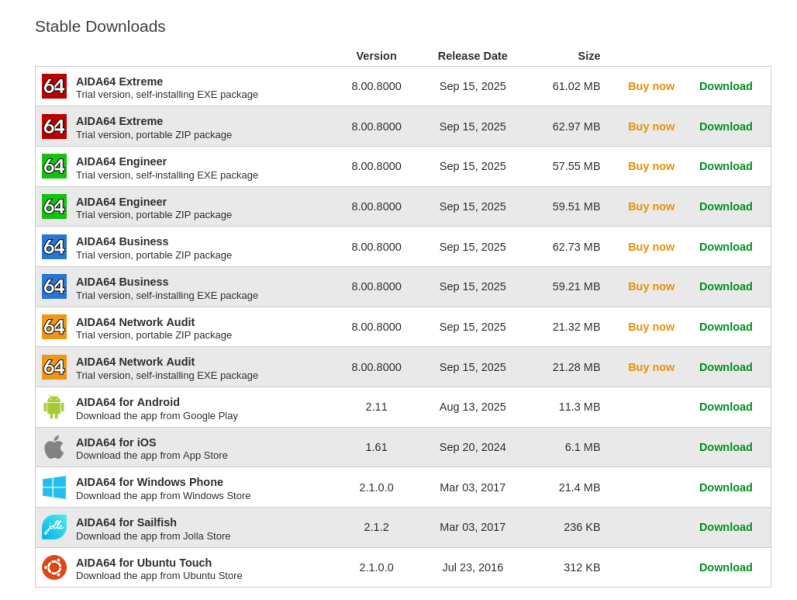Click the 62.73 MB size value
The width and height of the screenshot is (797, 600).
tap(576, 247)
